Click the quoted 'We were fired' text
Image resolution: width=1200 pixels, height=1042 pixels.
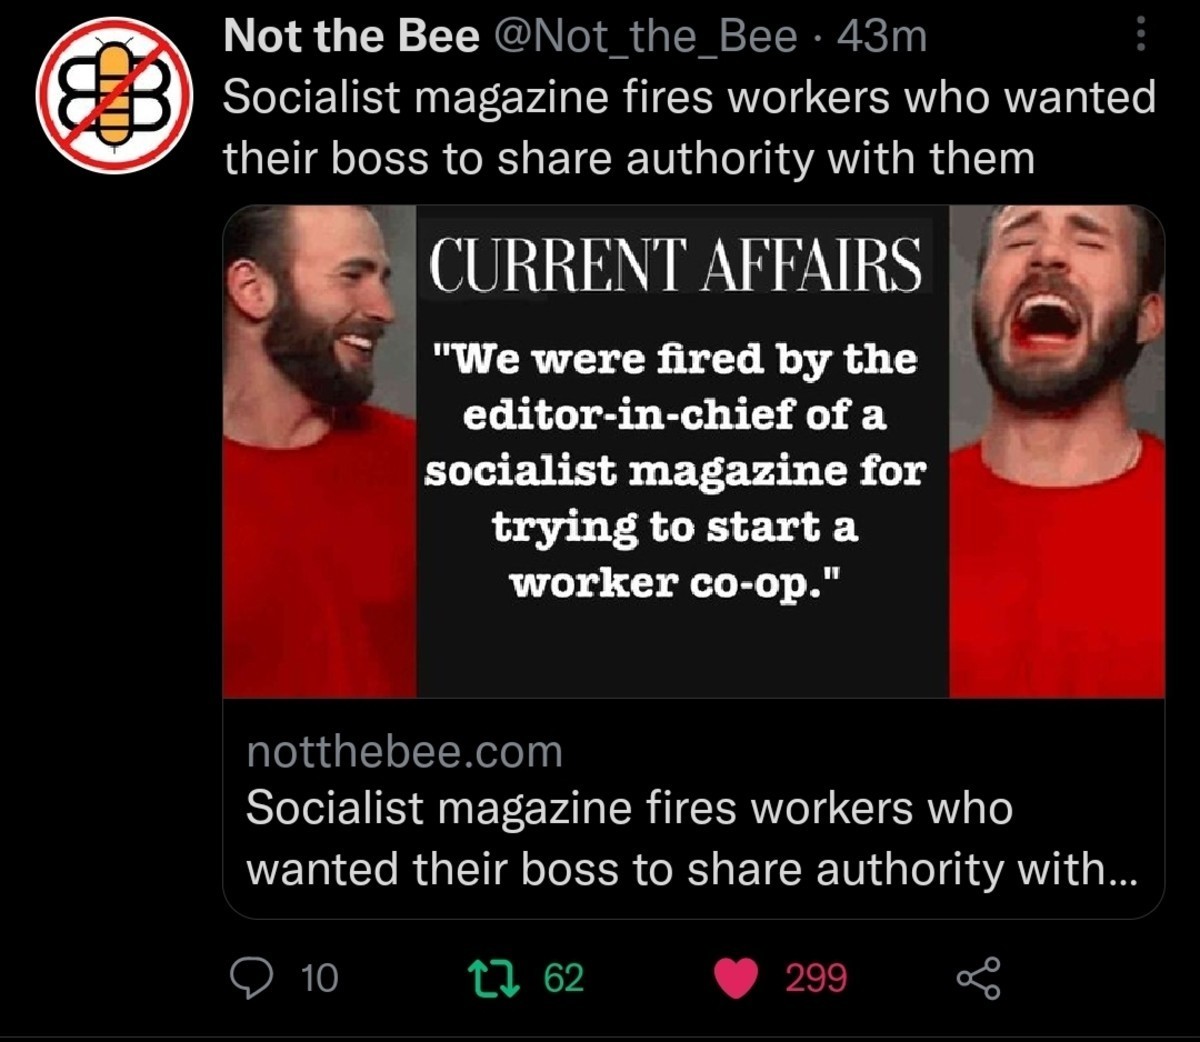[675, 471]
